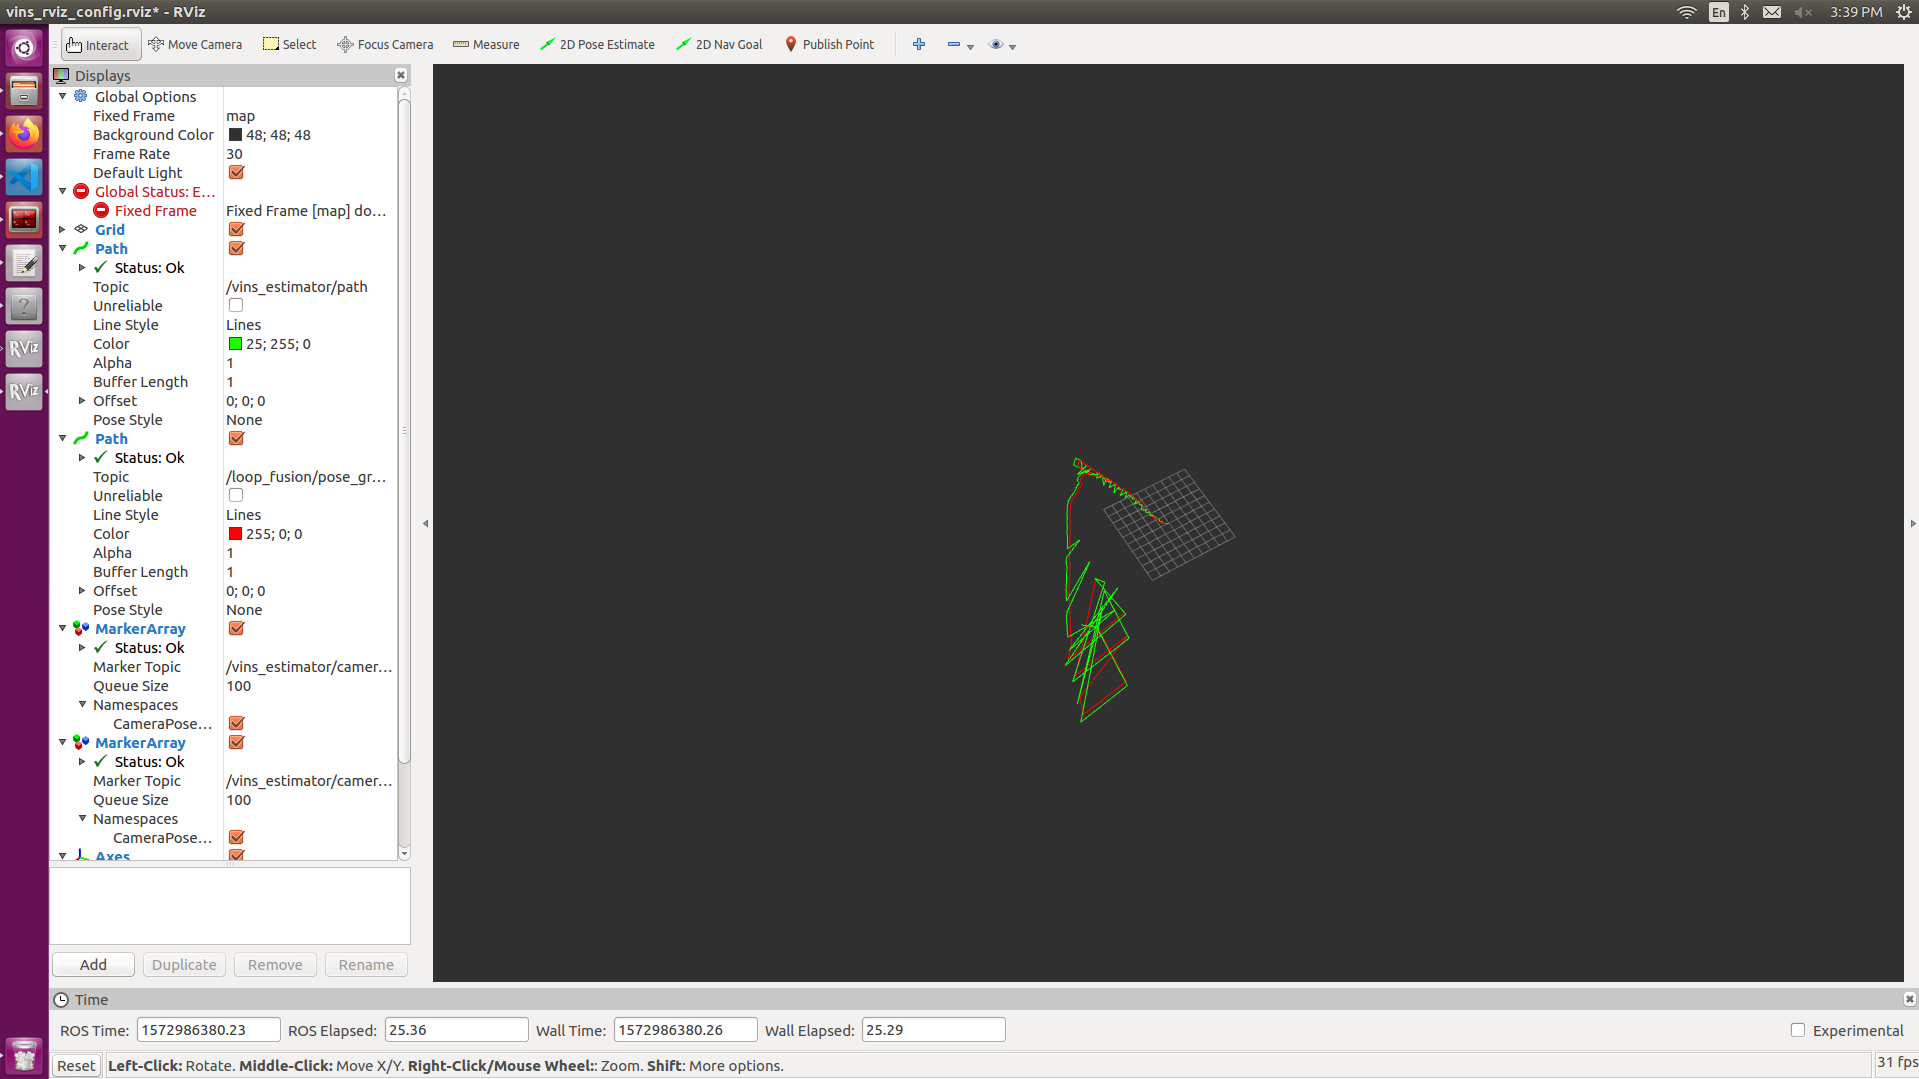Expand the Status: Ok entry under Path
The image size is (1919, 1079).
click(83, 267)
